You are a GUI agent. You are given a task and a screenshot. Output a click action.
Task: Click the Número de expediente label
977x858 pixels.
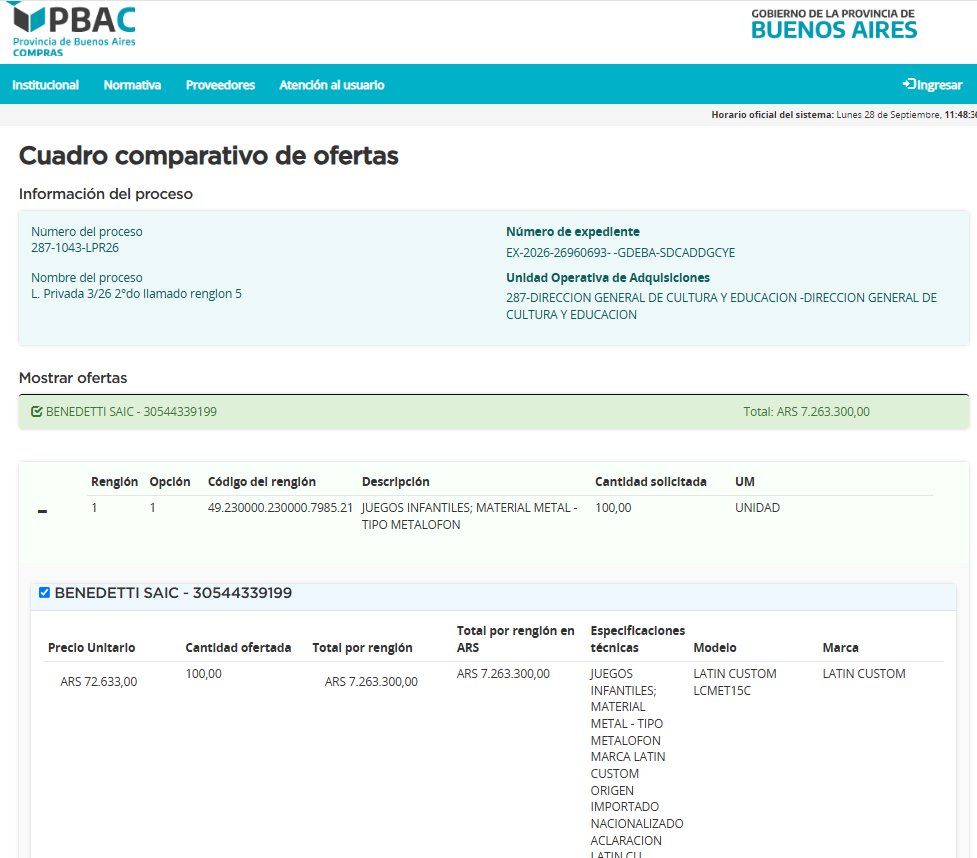573,232
